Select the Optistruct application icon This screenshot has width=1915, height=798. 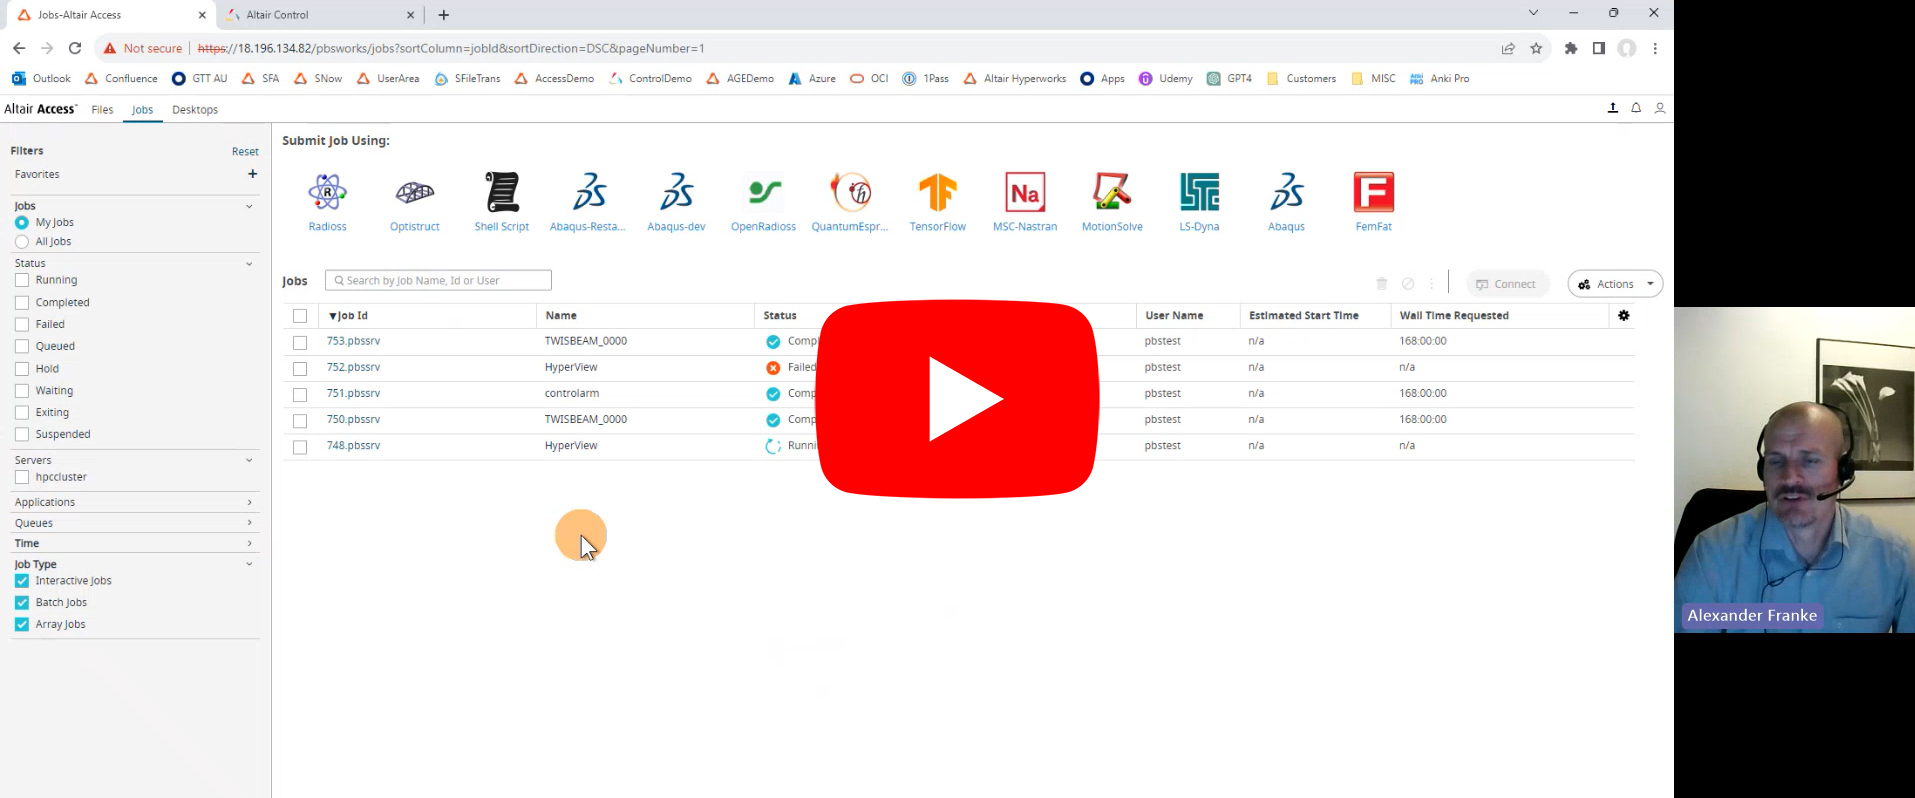tap(414, 193)
